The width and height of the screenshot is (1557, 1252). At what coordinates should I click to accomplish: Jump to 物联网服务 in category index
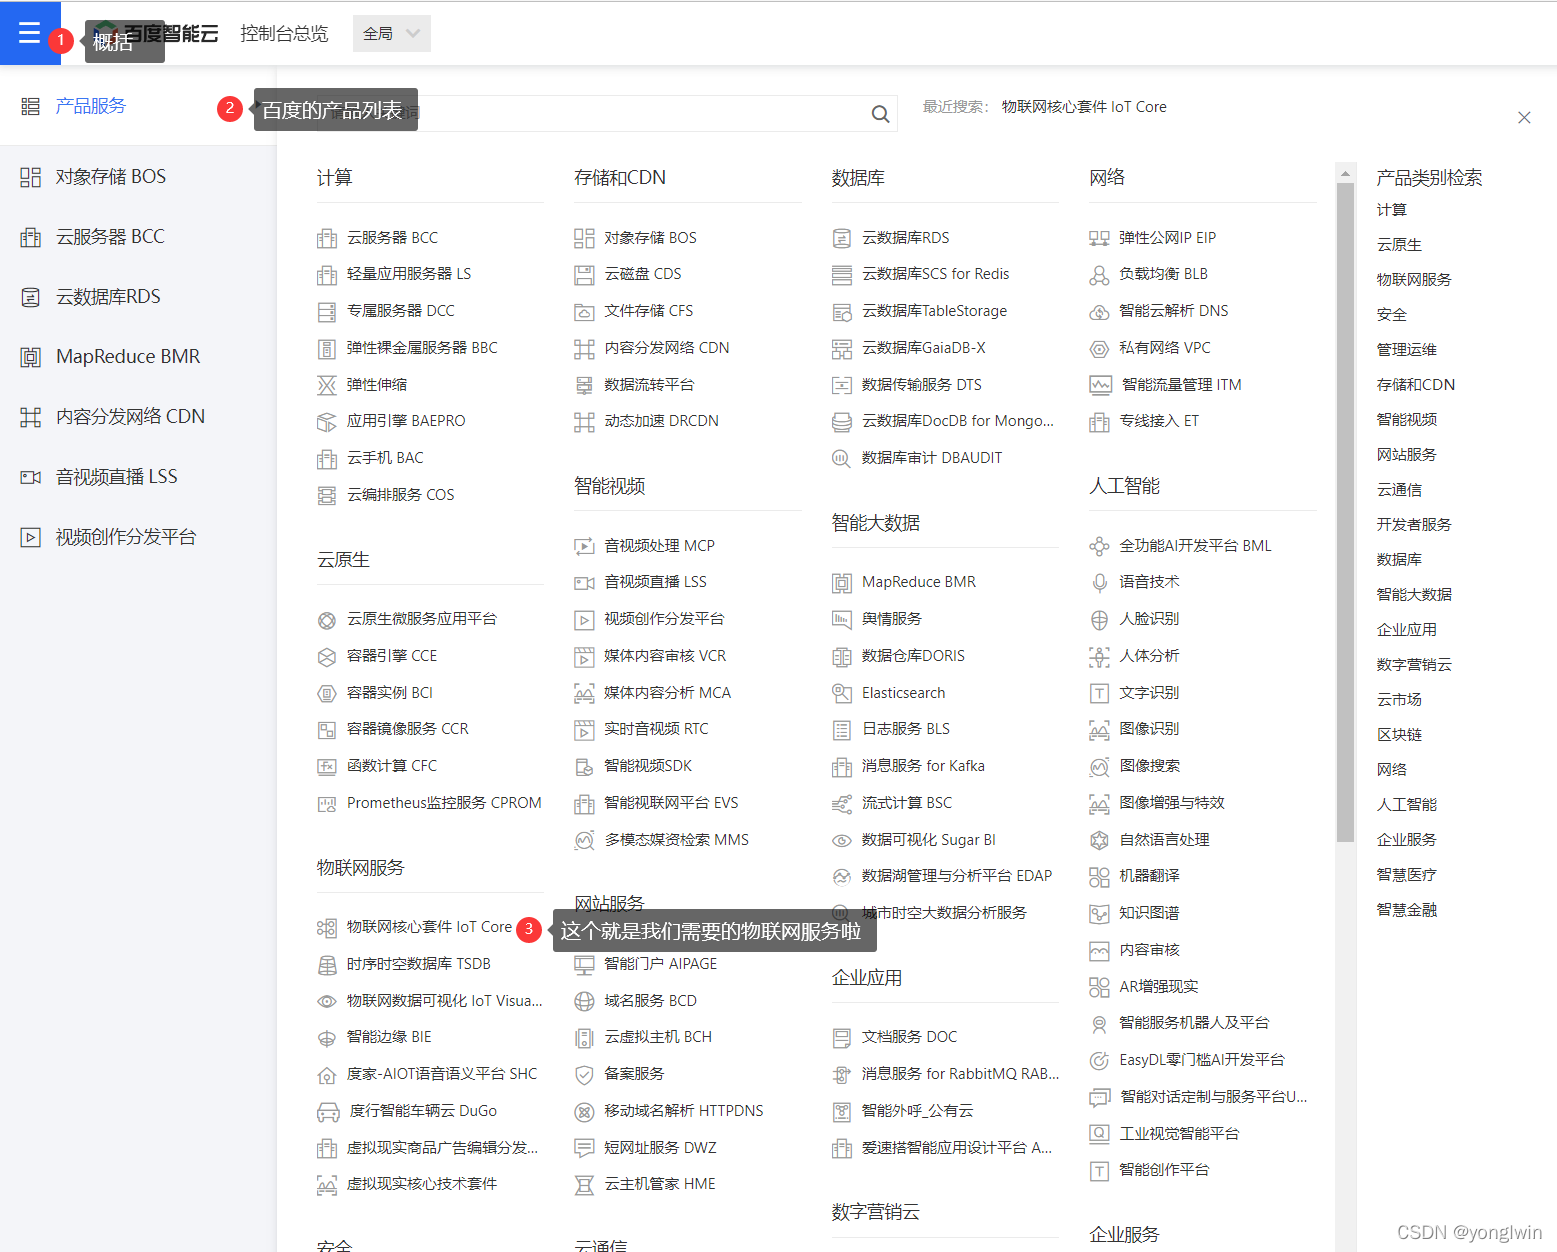click(x=1414, y=280)
